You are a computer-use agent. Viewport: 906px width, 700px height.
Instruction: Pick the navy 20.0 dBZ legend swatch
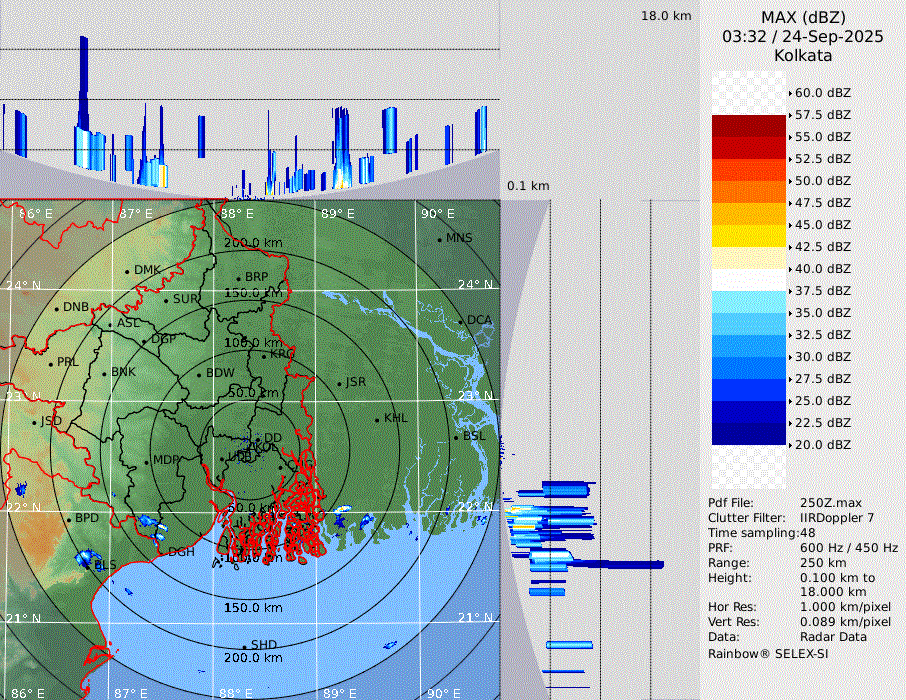(x=749, y=433)
